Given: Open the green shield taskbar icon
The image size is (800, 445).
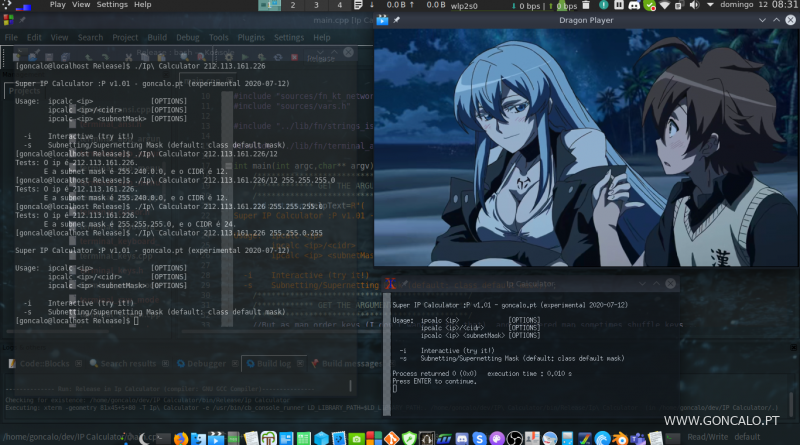Looking at the screenshot, I should 409,438.
